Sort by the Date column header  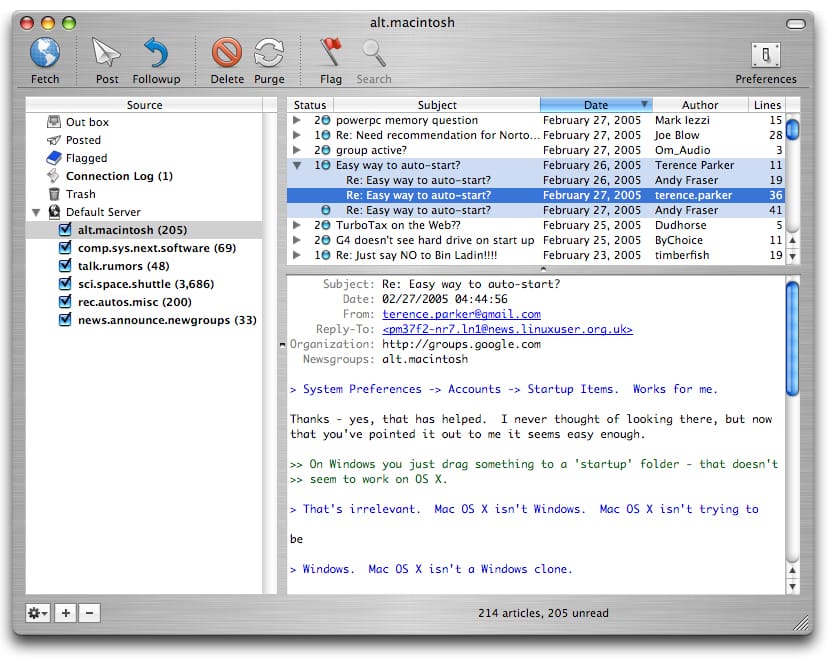596,105
